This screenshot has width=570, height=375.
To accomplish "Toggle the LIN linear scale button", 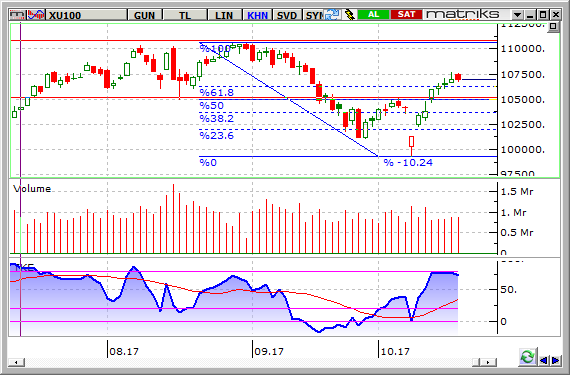I will click(224, 15).
